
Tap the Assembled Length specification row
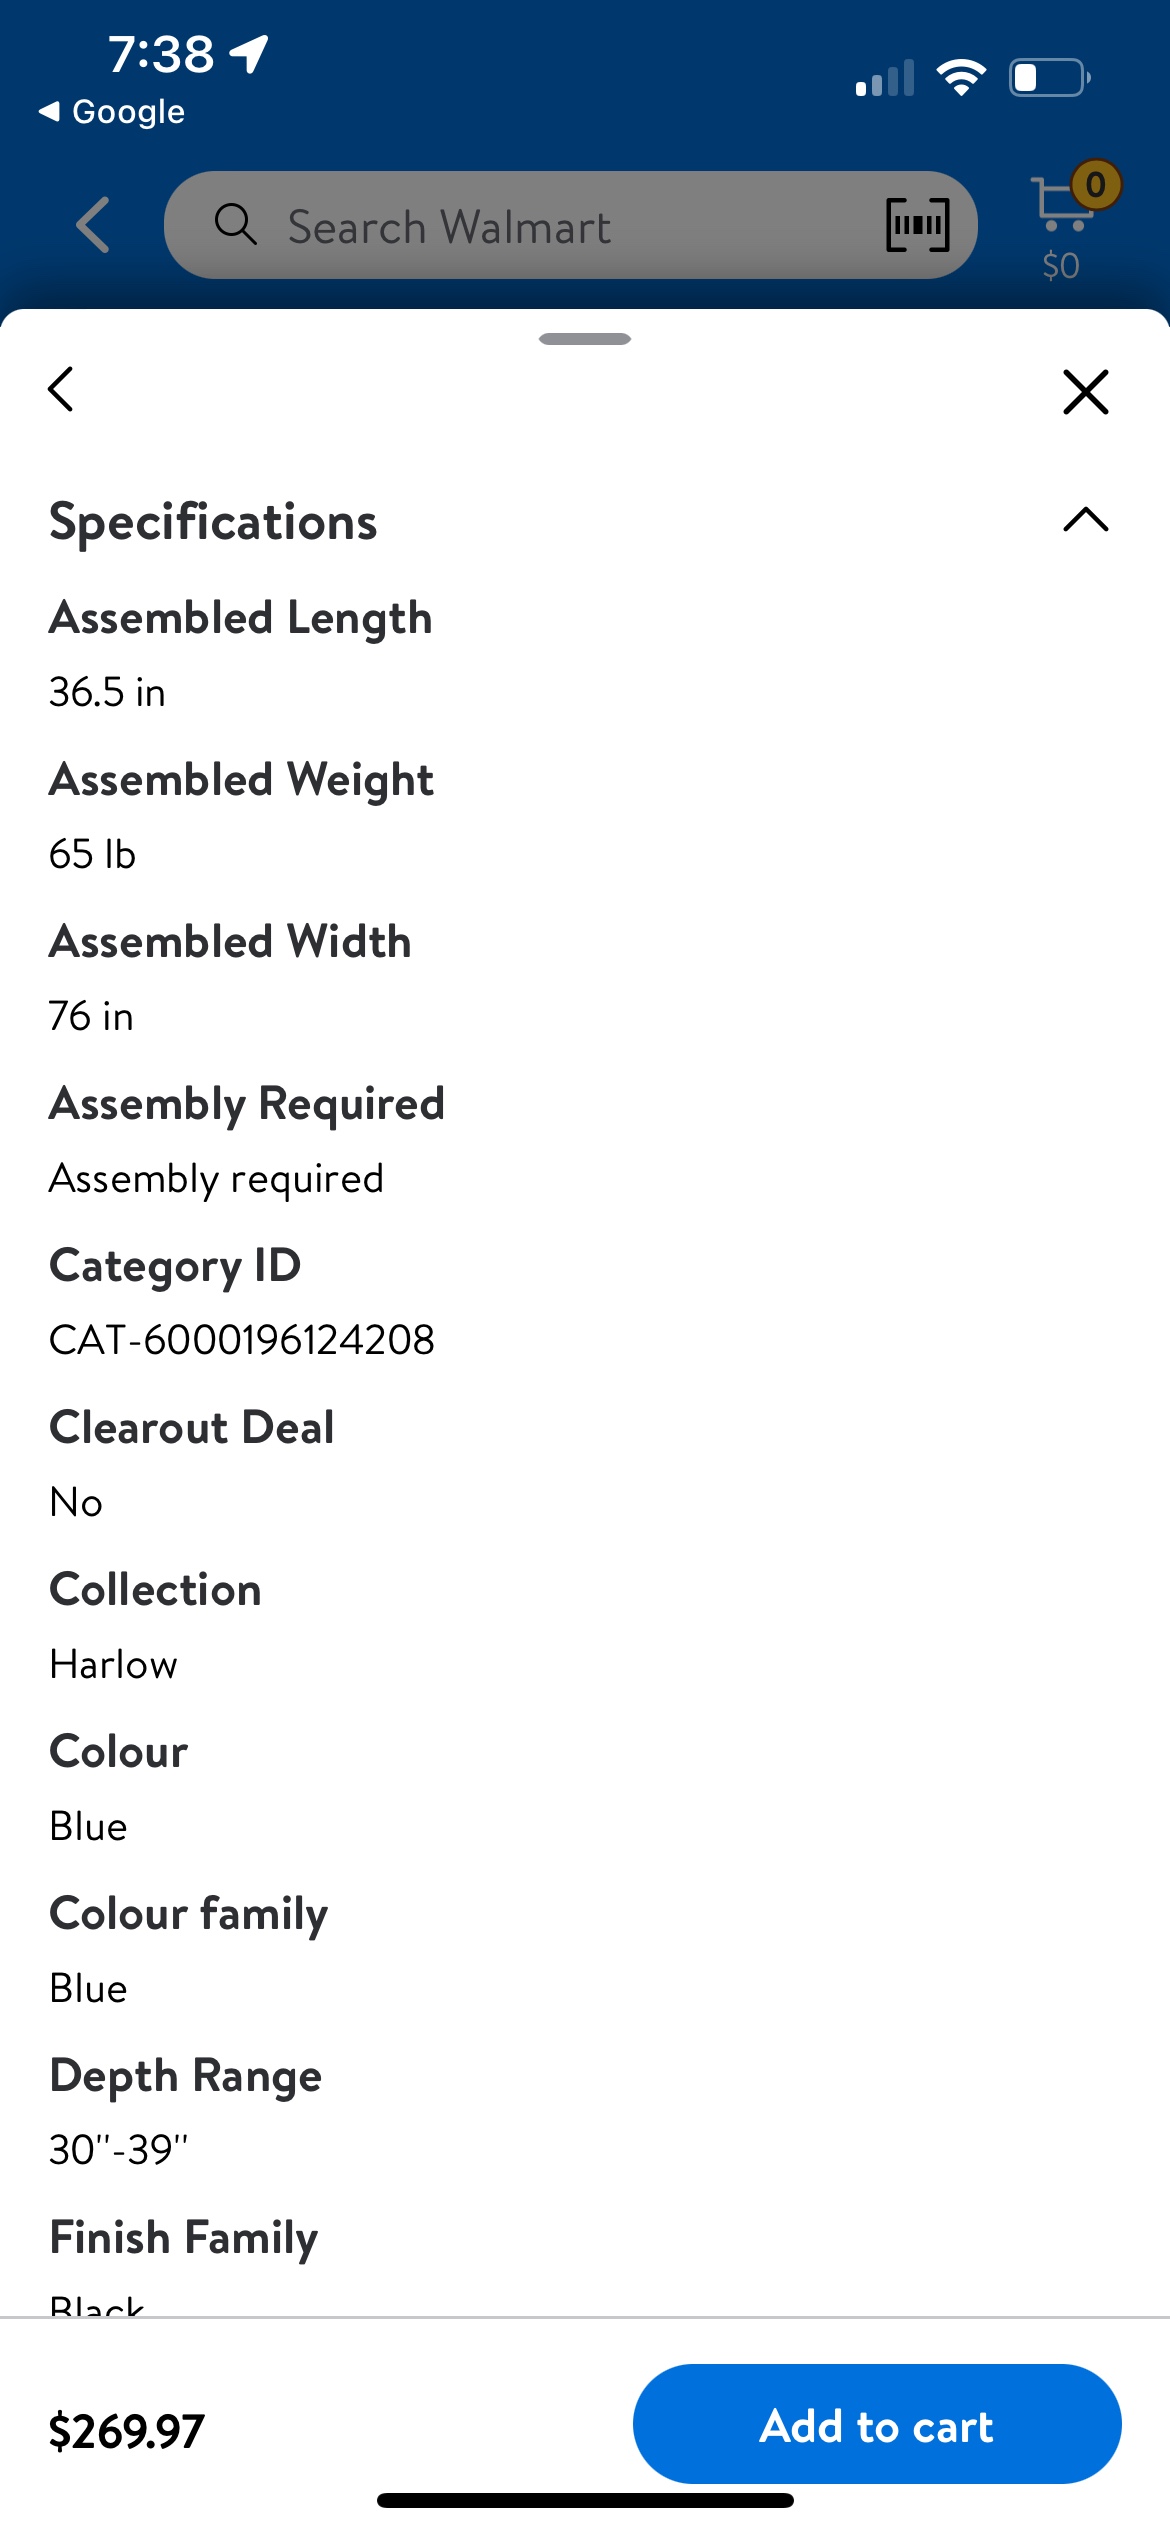click(240, 652)
